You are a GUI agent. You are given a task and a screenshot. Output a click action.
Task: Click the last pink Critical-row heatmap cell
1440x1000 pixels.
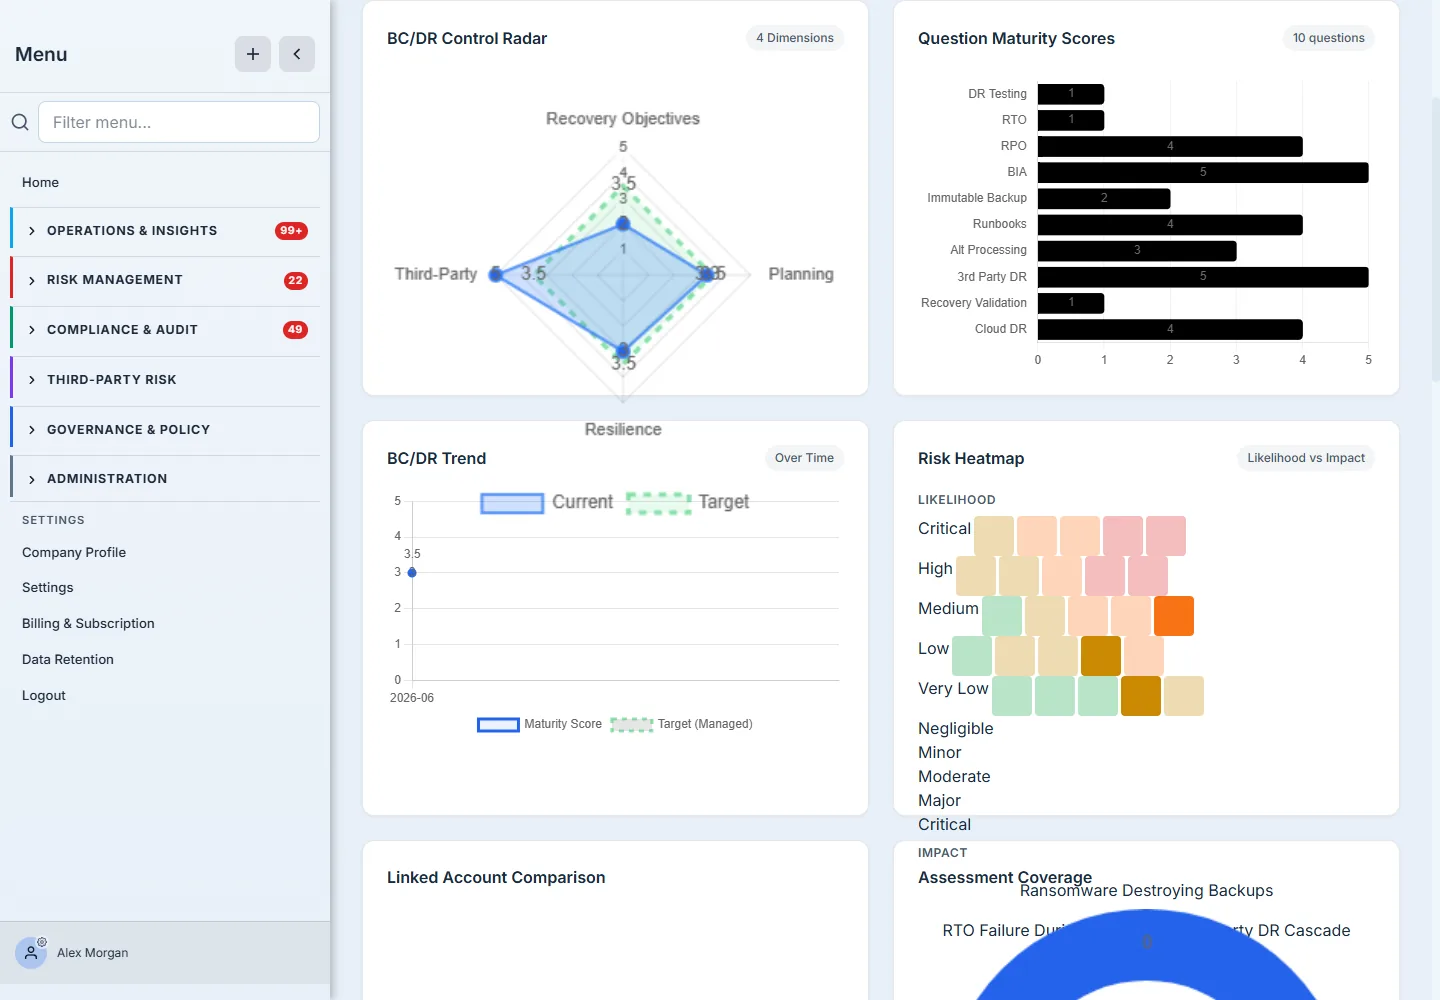(1166, 536)
